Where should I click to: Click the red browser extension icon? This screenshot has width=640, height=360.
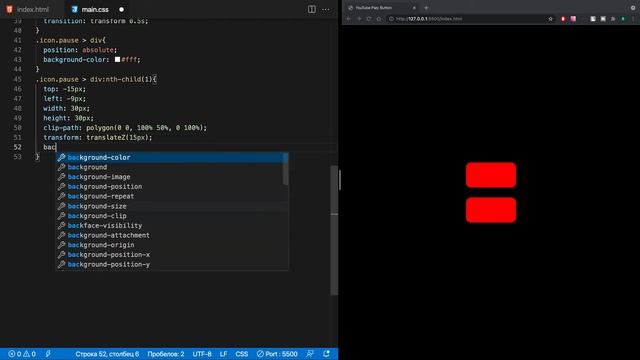[x=563, y=19]
